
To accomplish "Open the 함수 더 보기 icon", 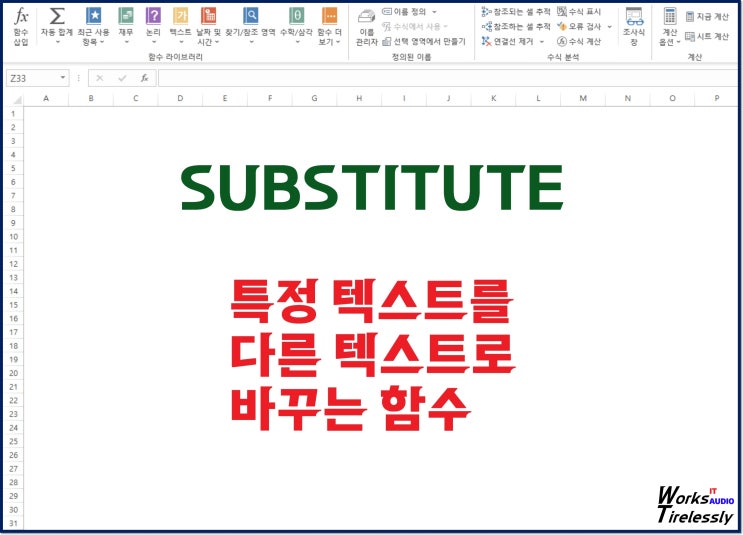I will pos(329,16).
